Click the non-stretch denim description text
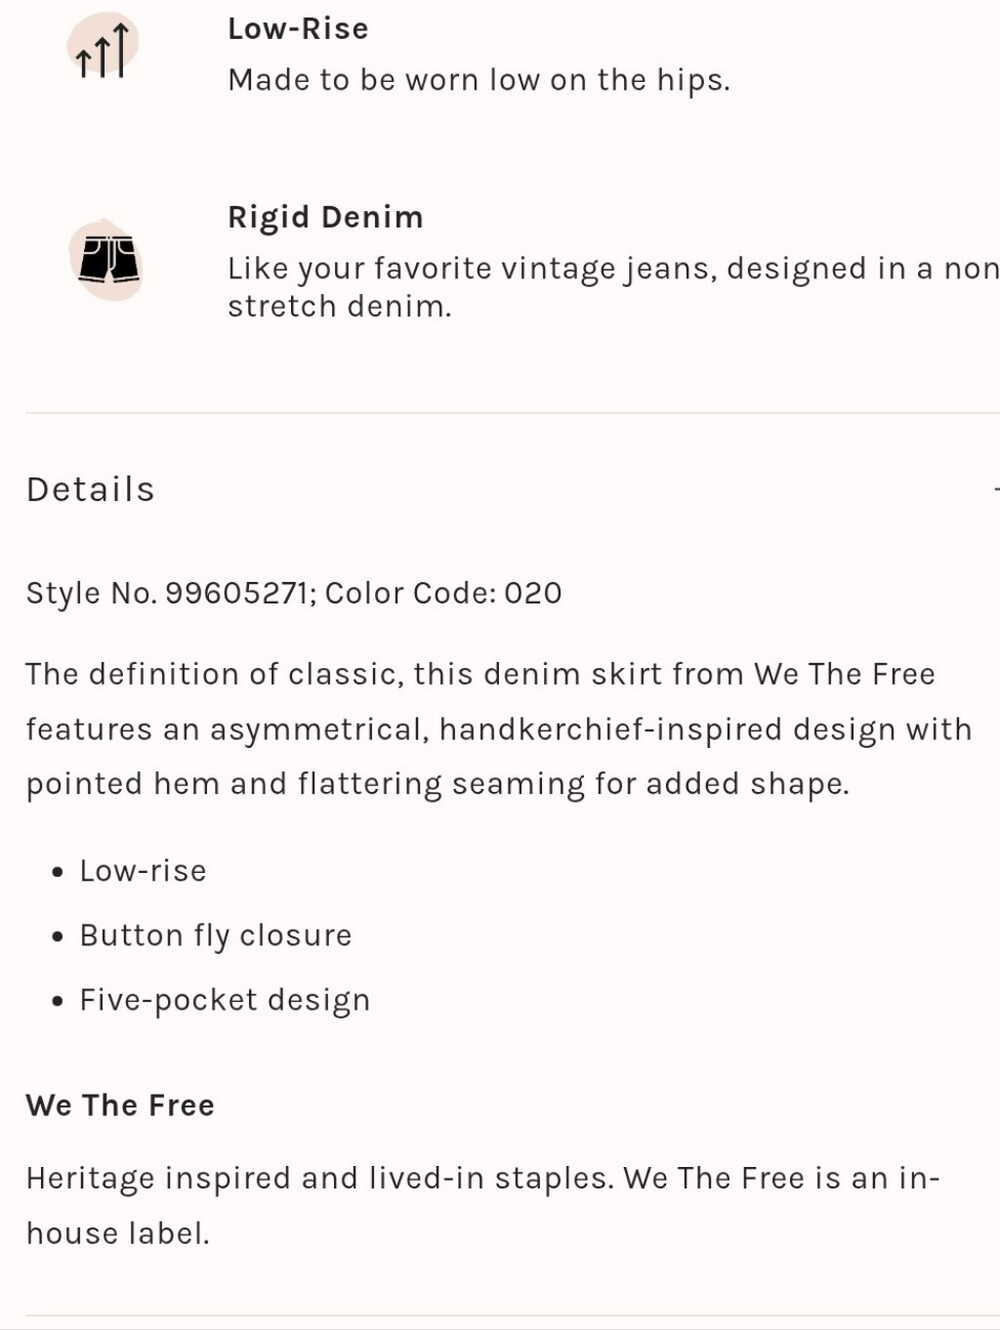This screenshot has height=1330, width=1000. 613,287
